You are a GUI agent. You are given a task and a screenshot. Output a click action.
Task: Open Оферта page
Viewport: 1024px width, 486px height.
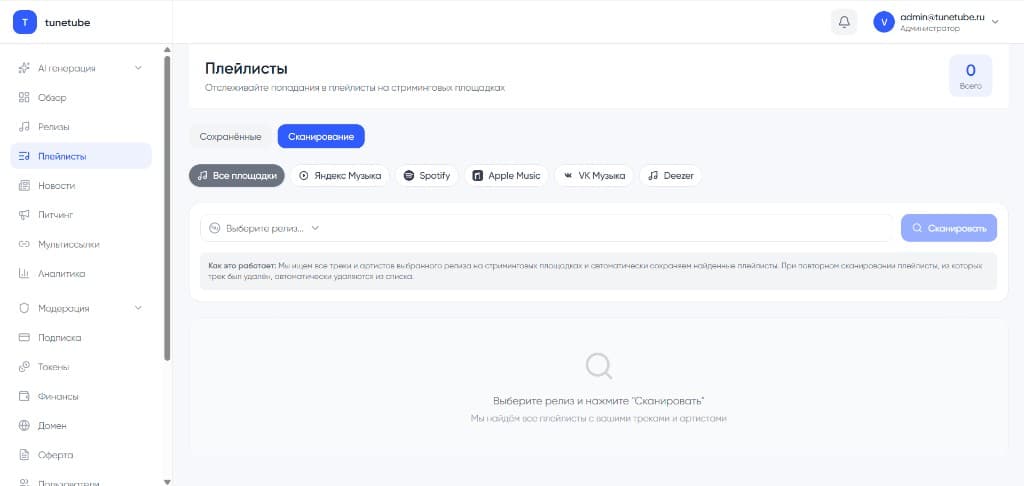tap(81, 455)
